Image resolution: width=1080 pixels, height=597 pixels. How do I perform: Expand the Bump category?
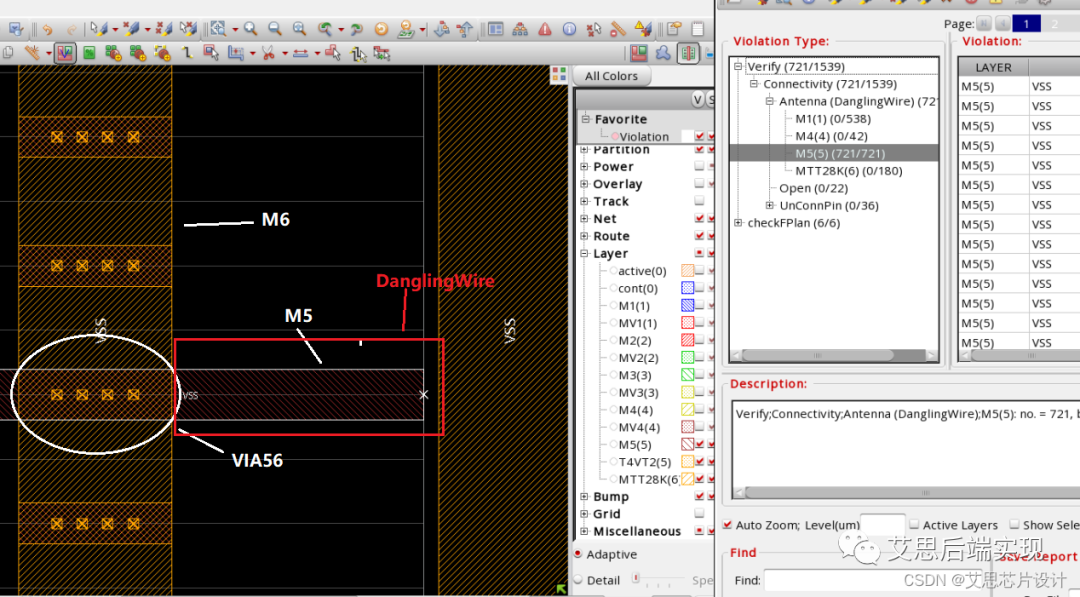tap(584, 497)
